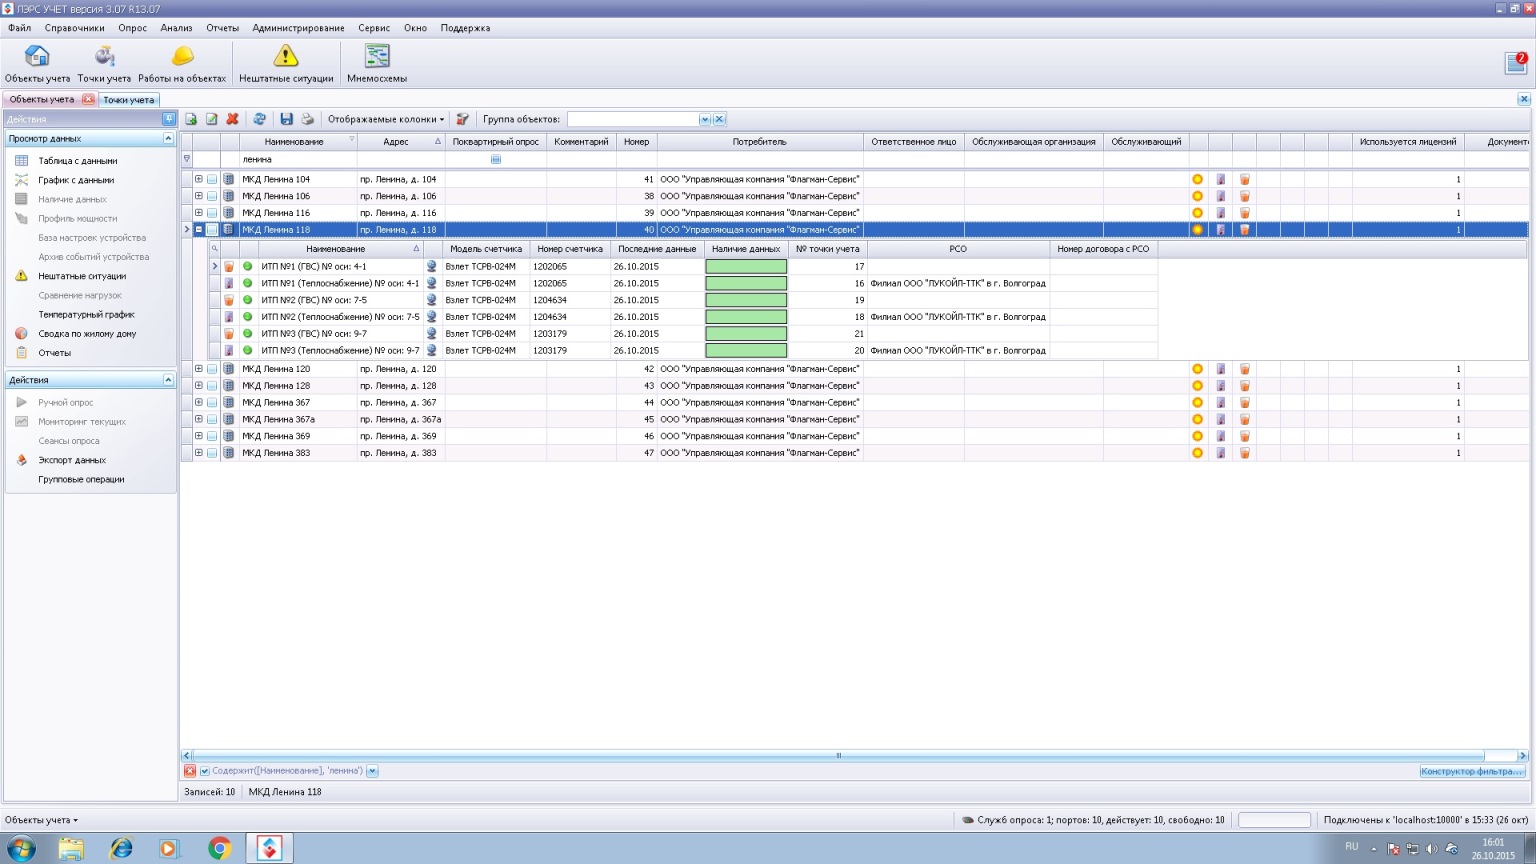The image size is (1536, 864).
Task: Click the globe icon in ИТП №1 (ГВС) row
Action: [432, 267]
